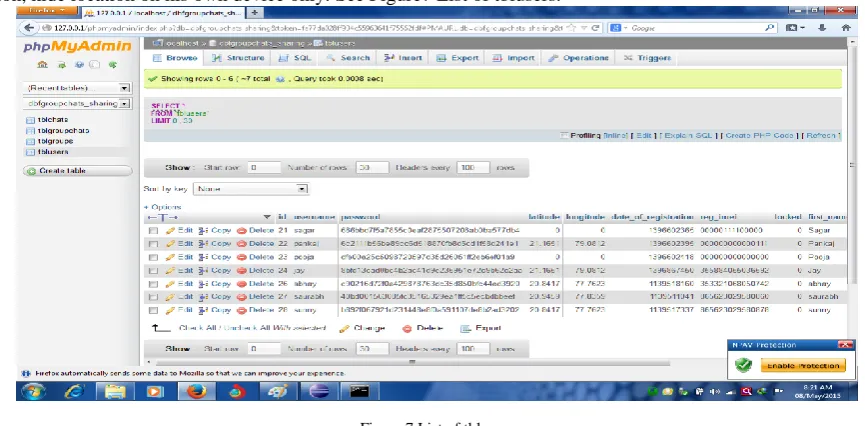Tick the checkbox for abhay row

pyautogui.click(x=154, y=284)
